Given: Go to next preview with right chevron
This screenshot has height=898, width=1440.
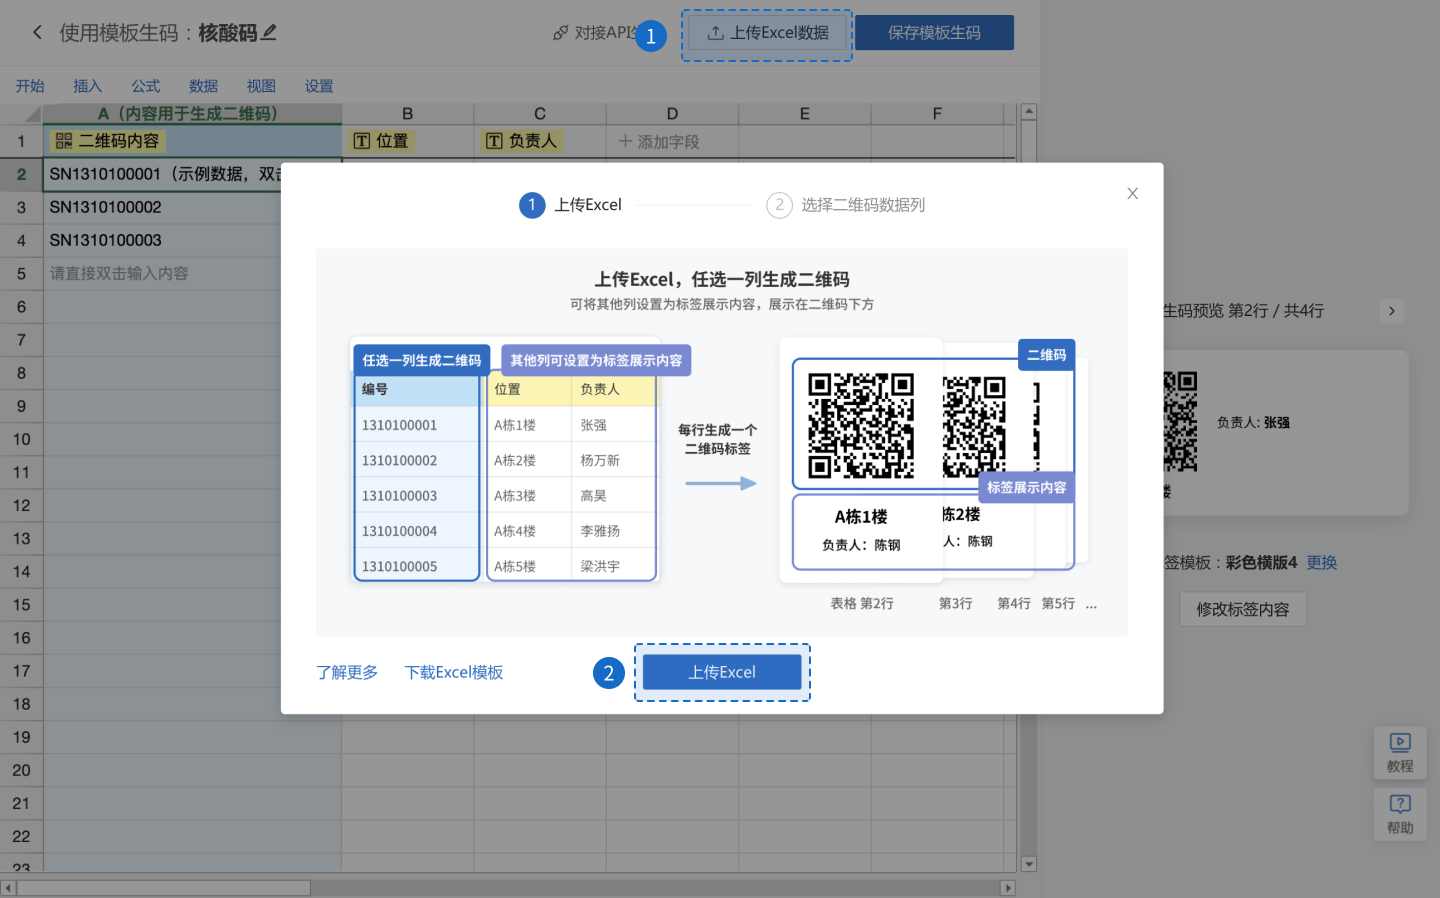Looking at the screenshot, I should tap(1392, 311).
